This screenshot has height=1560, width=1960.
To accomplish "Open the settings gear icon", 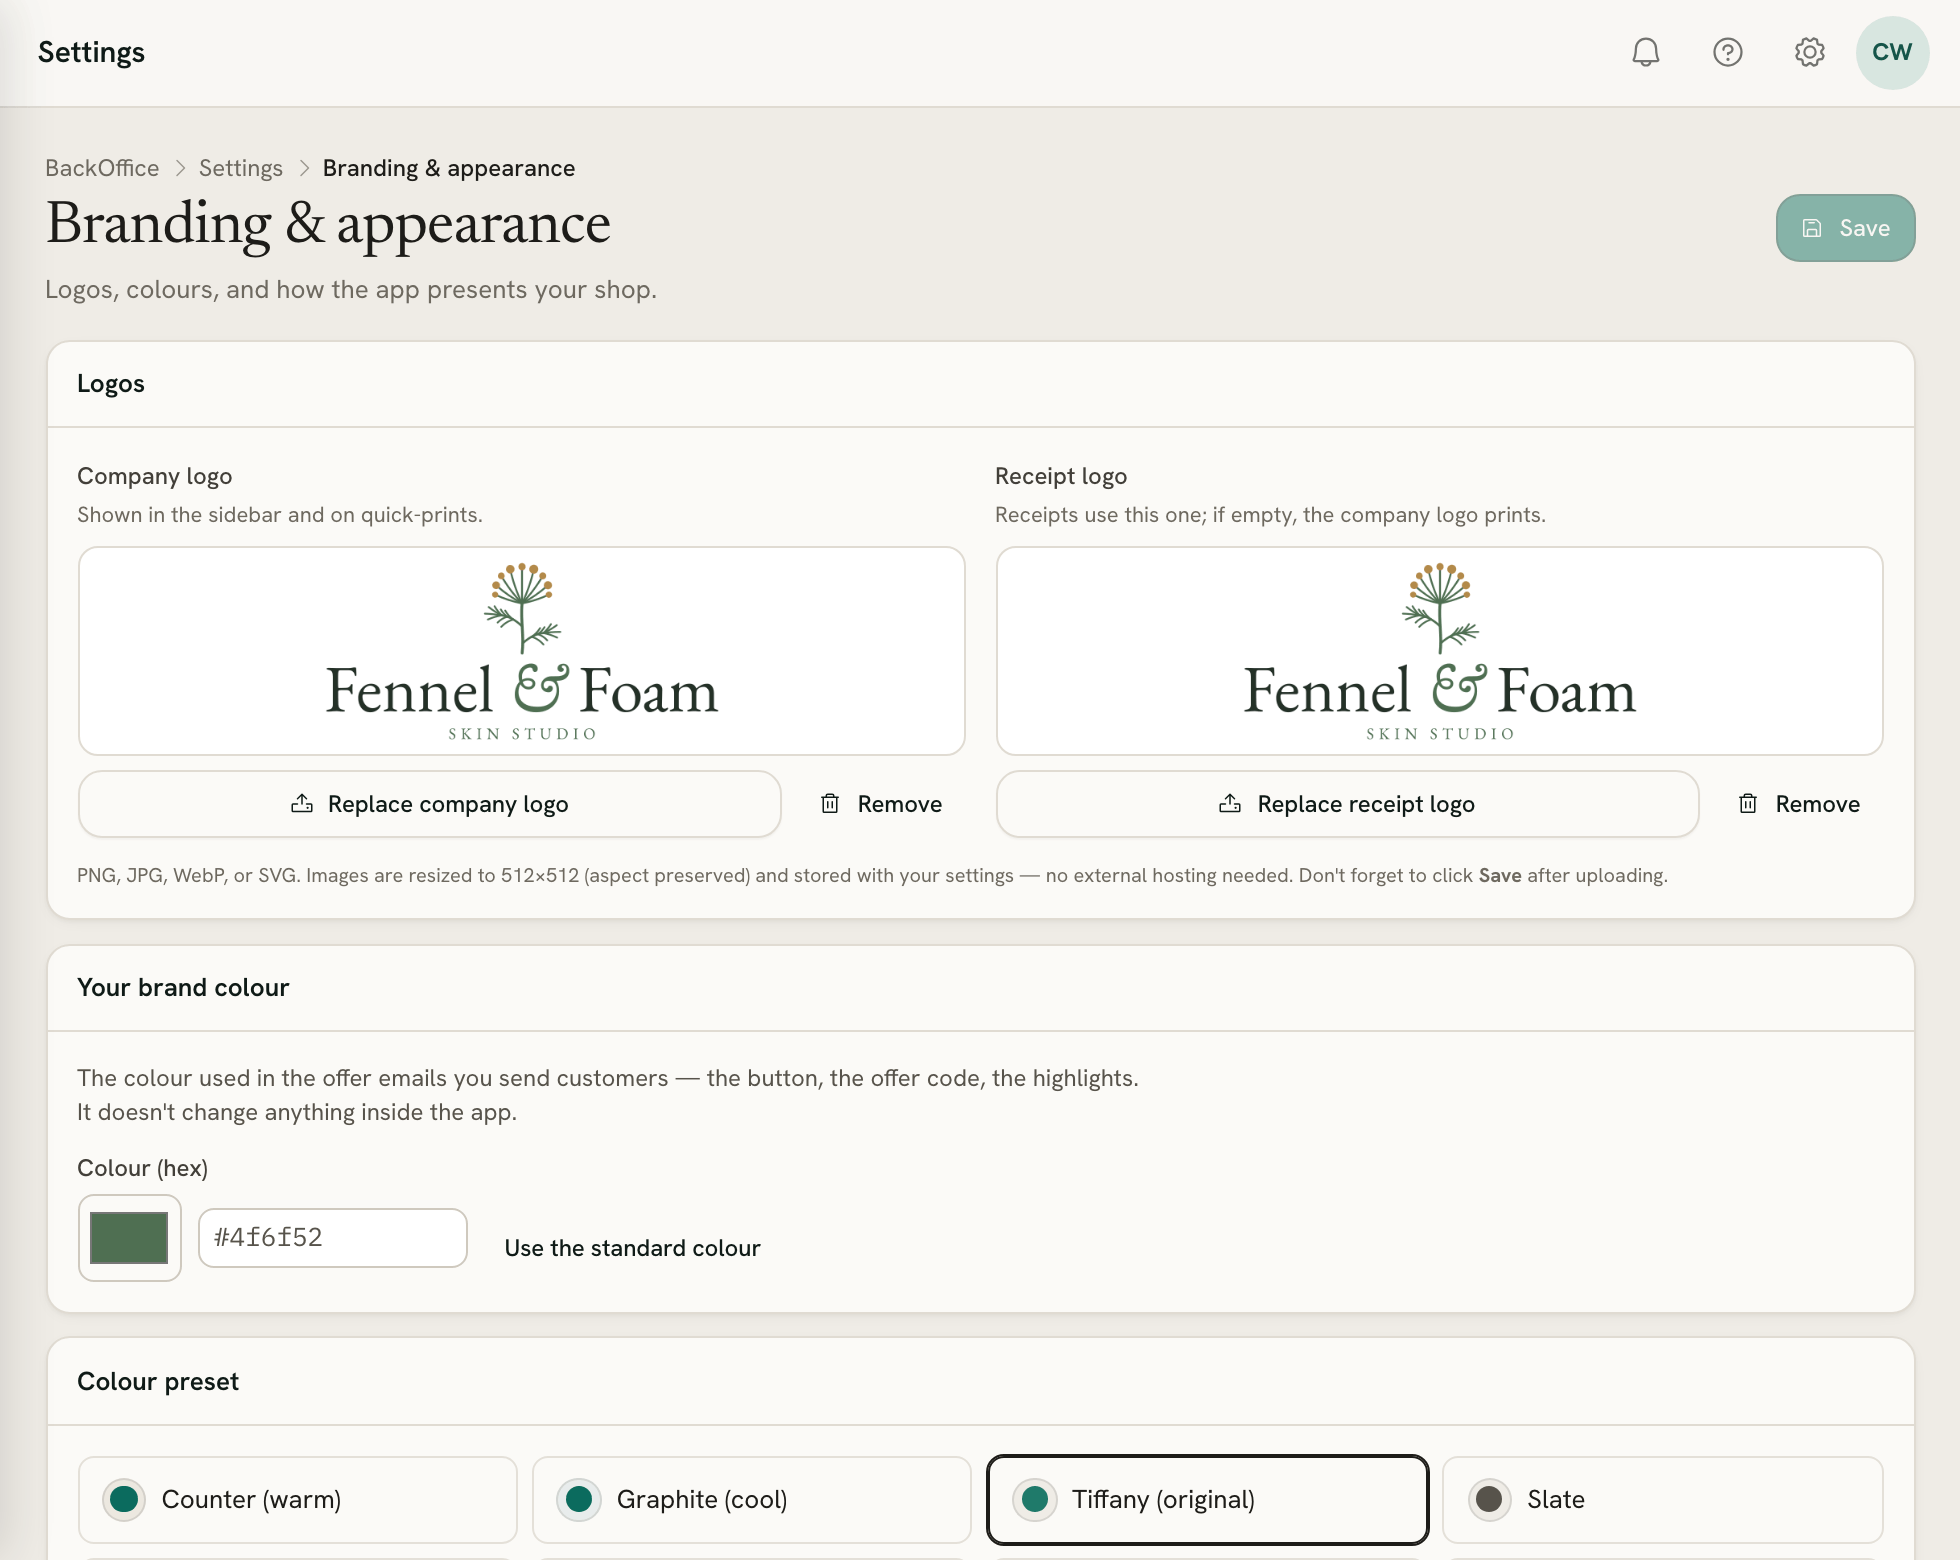I will coord(1810,52).
